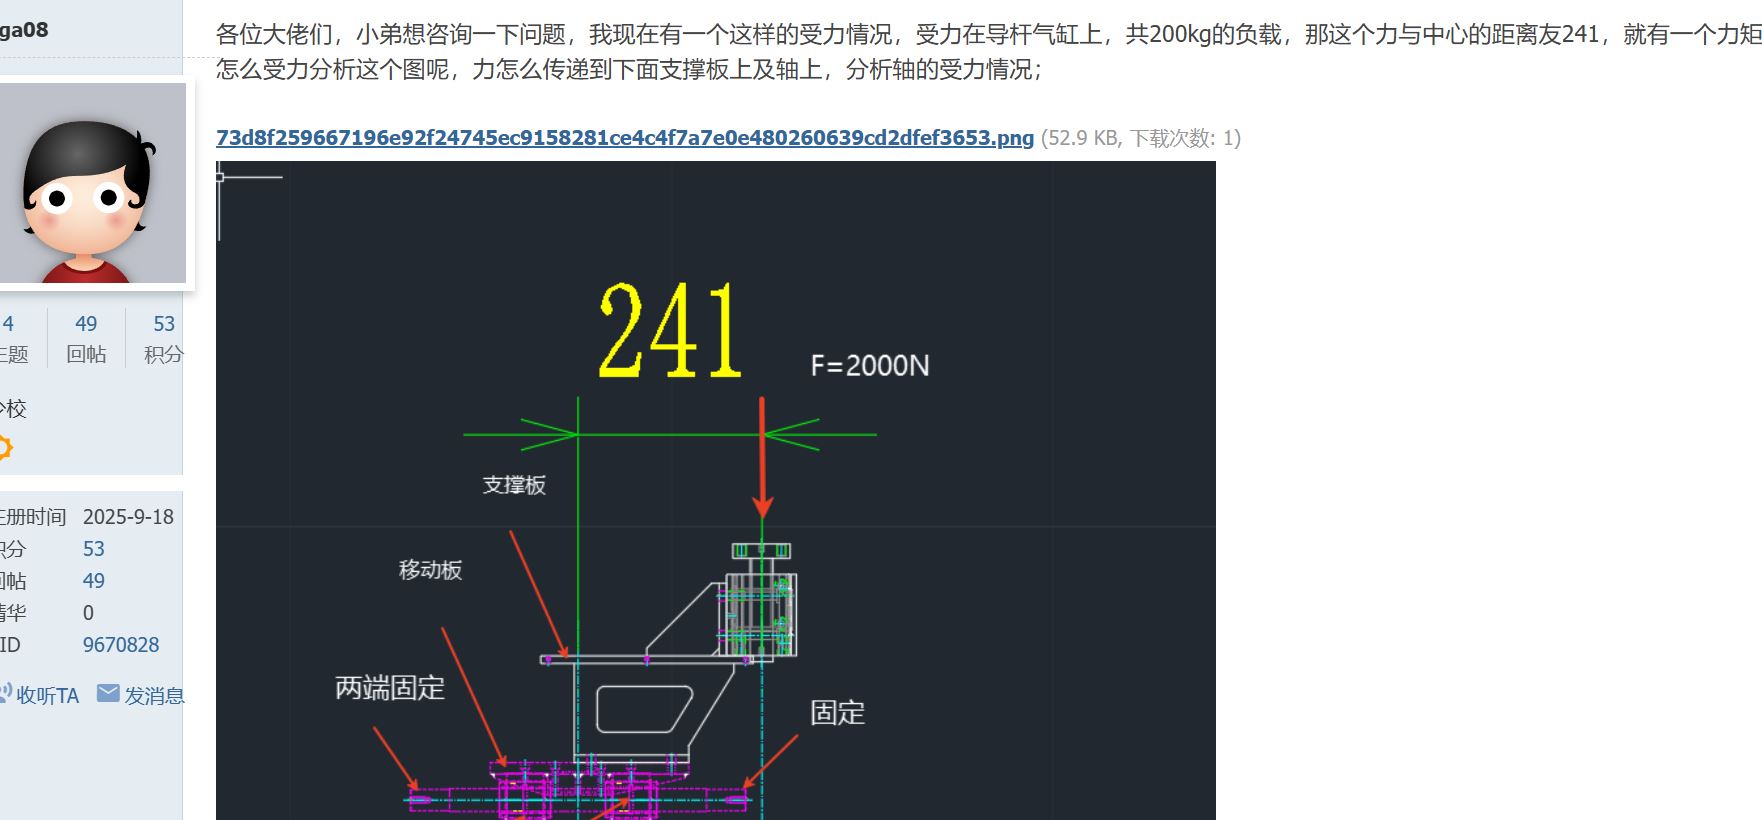This screenshot has height=820, width=1762.
Task: Open the 发消息 text link
Action: 154,695
